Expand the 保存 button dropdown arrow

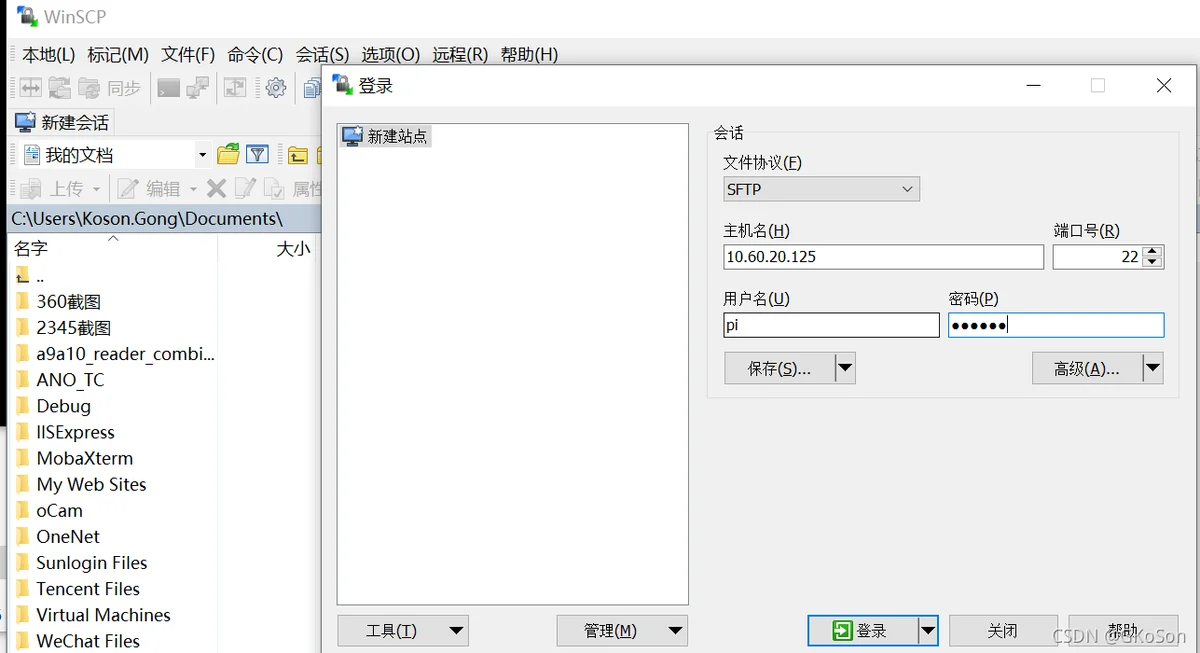[x=845, y=368]
